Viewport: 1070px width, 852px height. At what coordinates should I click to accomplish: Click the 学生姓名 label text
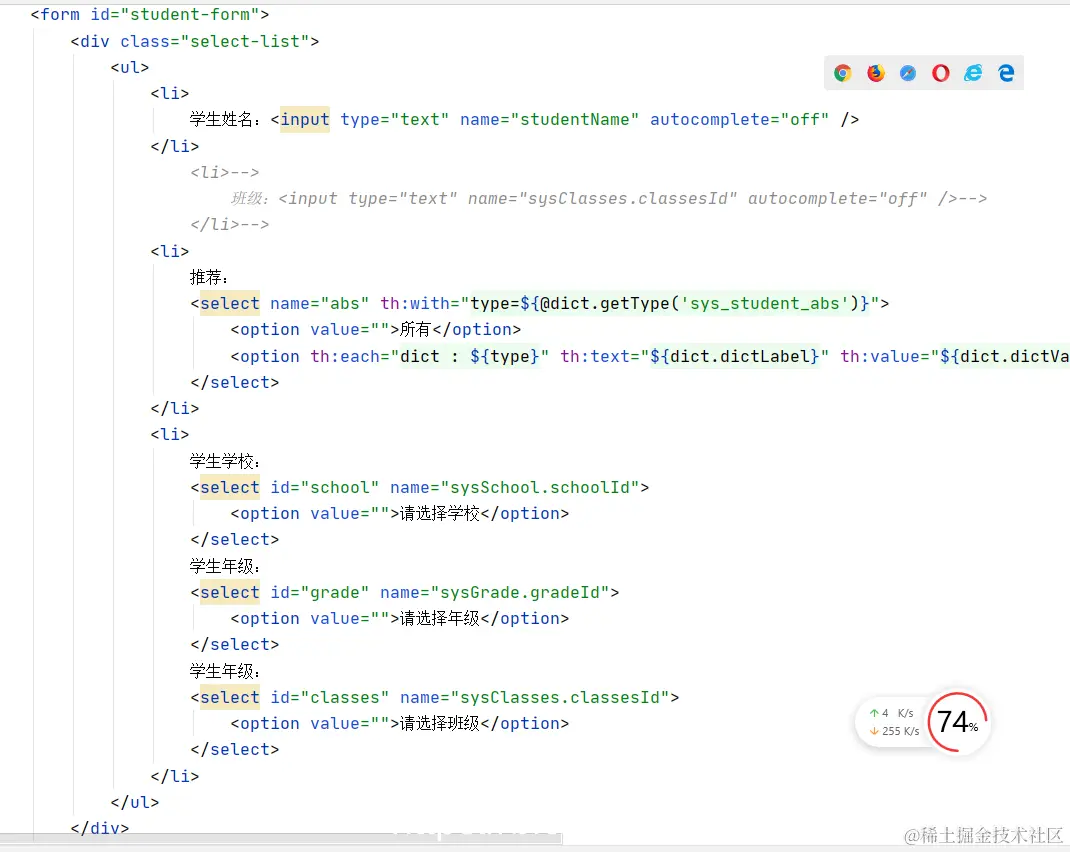(225, 119)
